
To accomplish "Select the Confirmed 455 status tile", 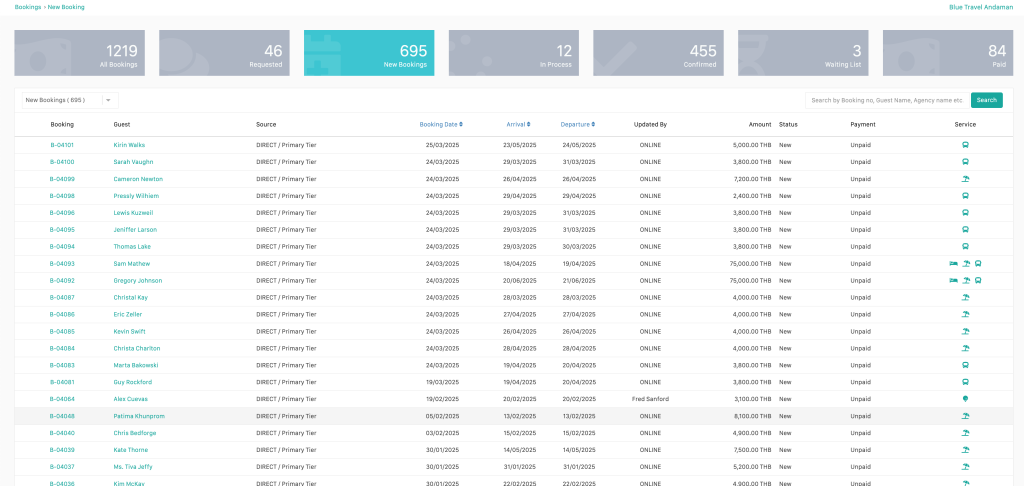I will coord(658,53).
